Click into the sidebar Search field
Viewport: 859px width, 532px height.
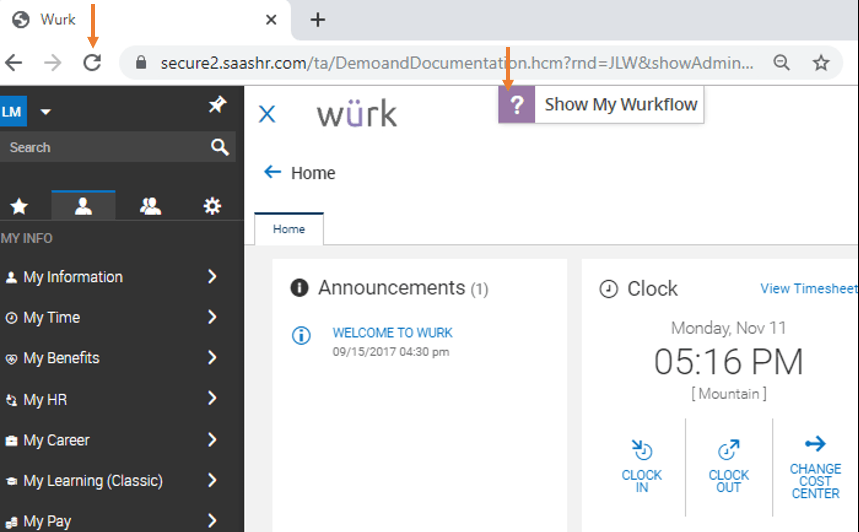tap(104, 147)
